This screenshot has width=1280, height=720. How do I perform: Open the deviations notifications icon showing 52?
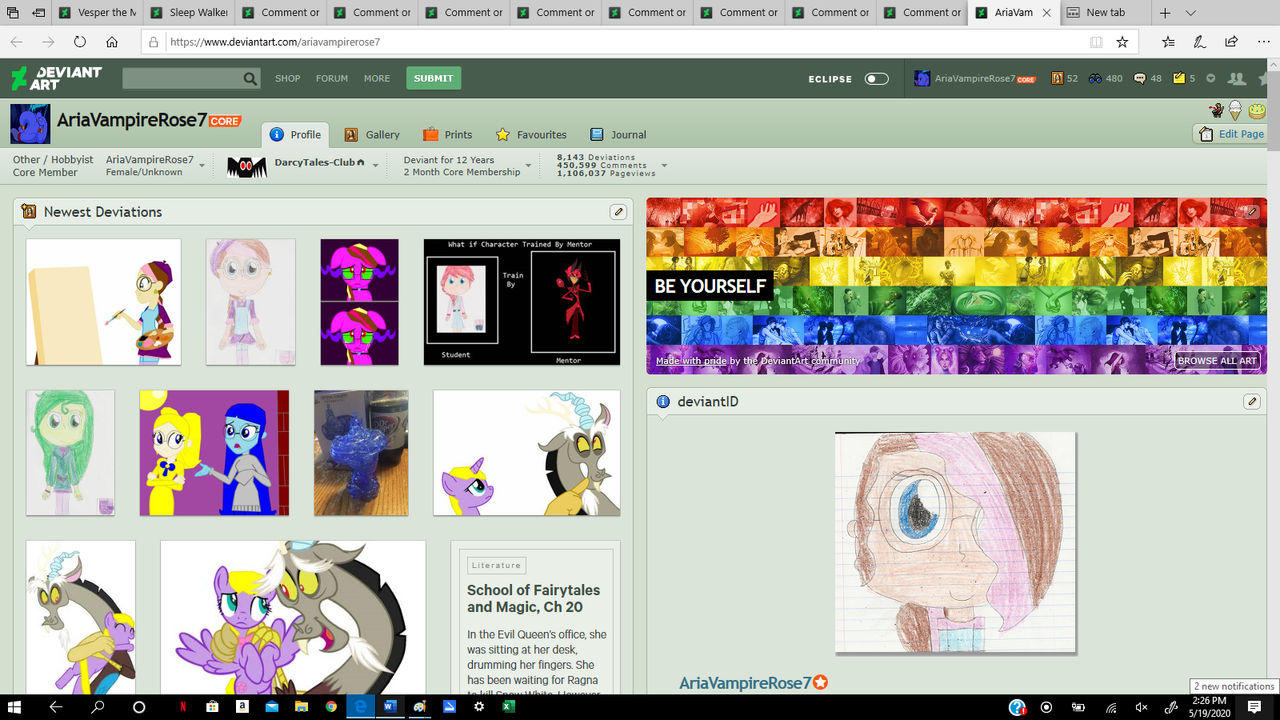[x=1064, y=78]
